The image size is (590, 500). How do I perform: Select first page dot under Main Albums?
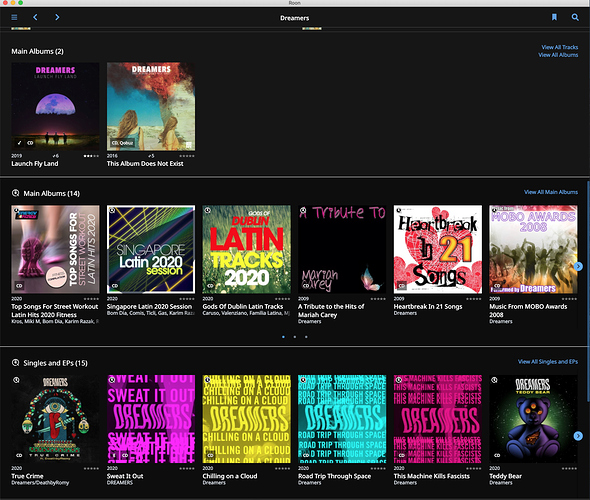283,337
